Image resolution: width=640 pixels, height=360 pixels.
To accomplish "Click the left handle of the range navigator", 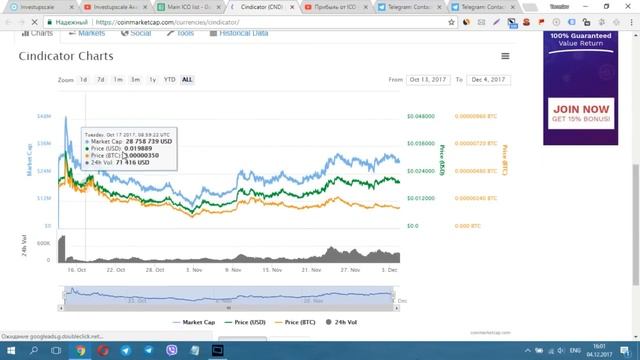I will 64,295.
